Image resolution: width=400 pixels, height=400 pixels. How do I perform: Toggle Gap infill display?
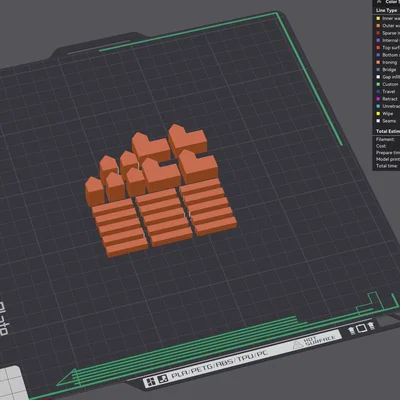(x=388, y=77)
